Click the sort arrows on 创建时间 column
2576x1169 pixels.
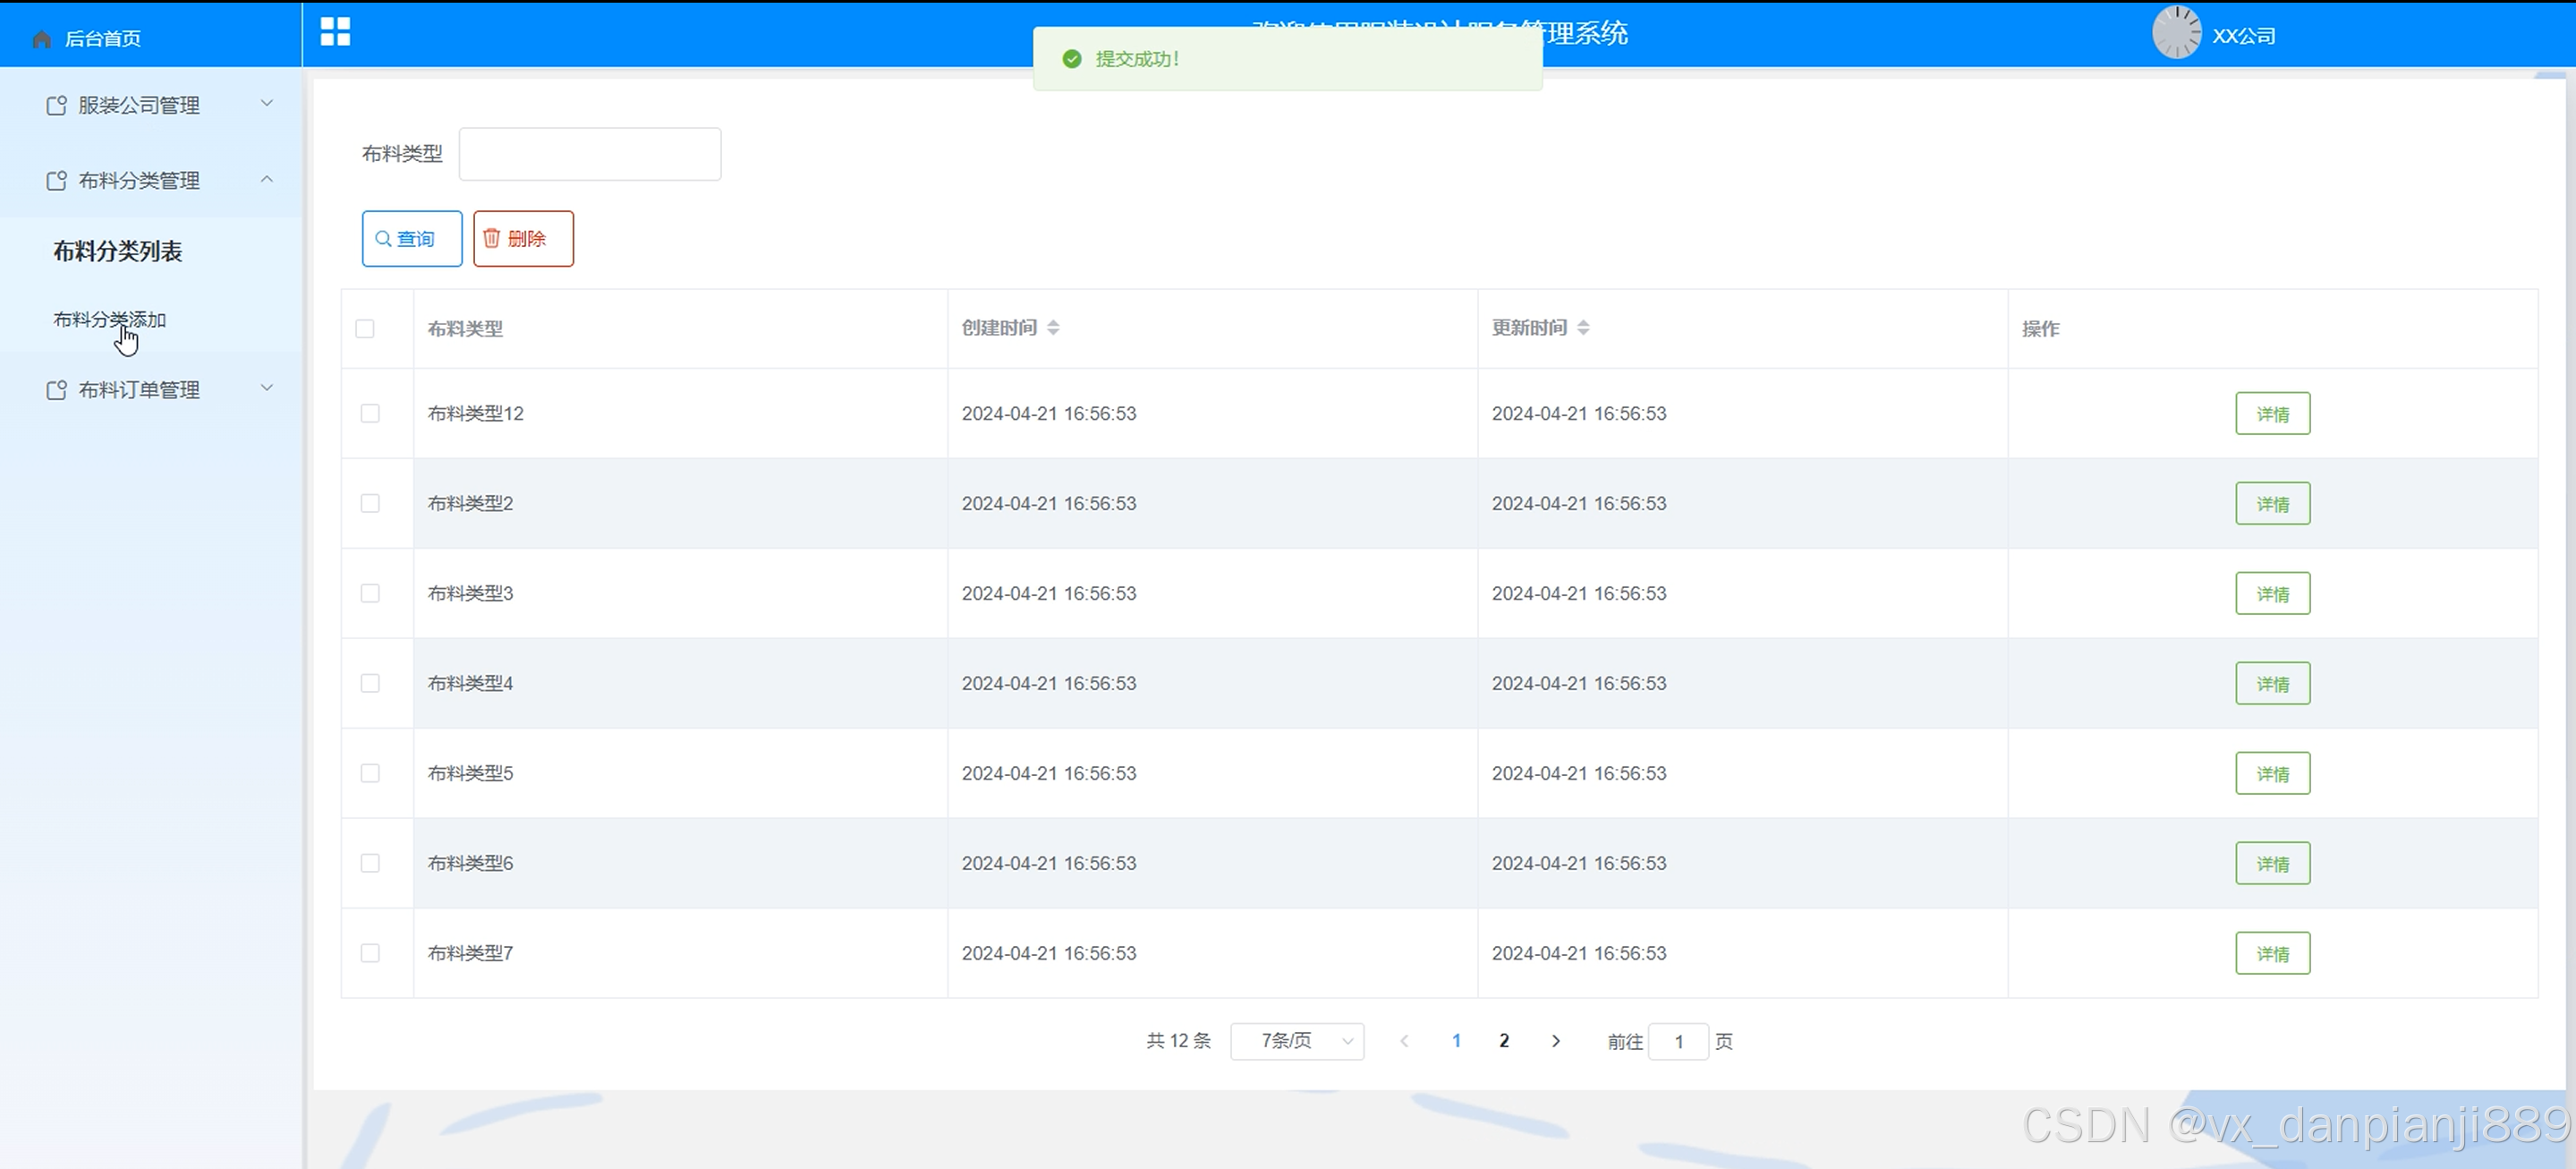[1053, 328]
